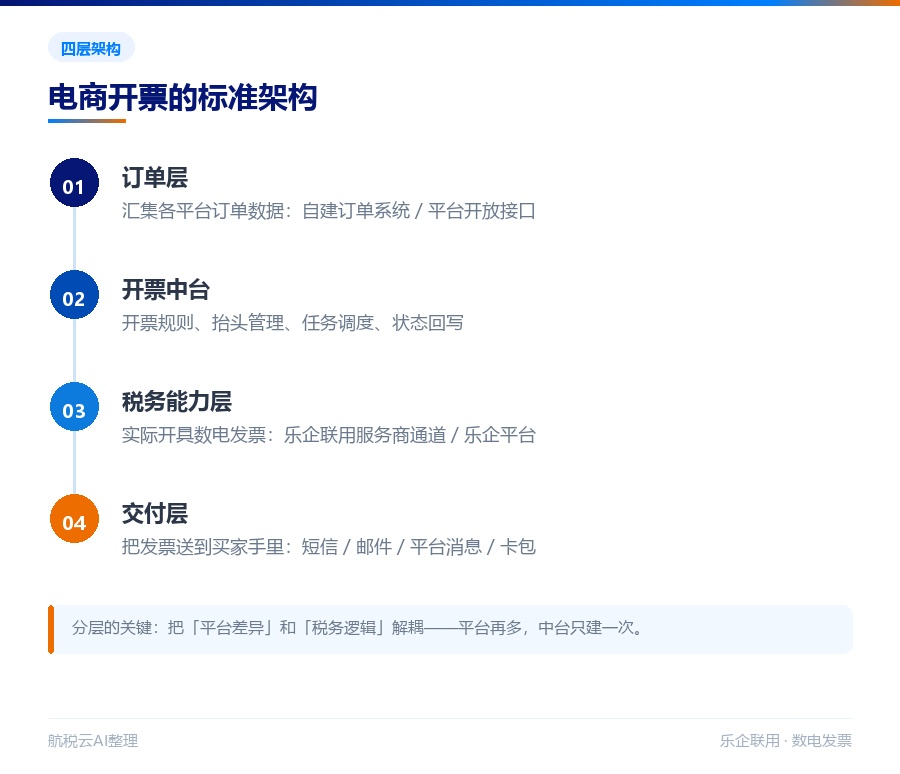Screen dimensions: 900x774
Task: Click the footer text 乐企联用 · 数电发票
Action: pos(786,741)
